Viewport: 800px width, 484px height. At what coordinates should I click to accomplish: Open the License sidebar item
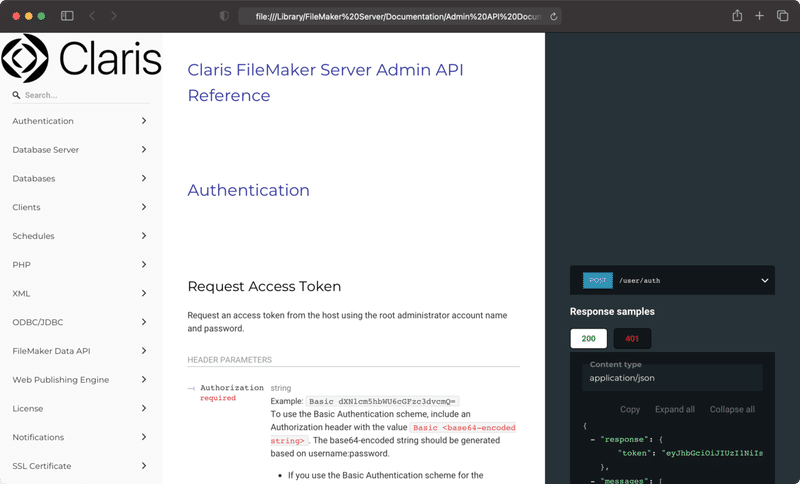pyautogui.click(x=28, y=409)
